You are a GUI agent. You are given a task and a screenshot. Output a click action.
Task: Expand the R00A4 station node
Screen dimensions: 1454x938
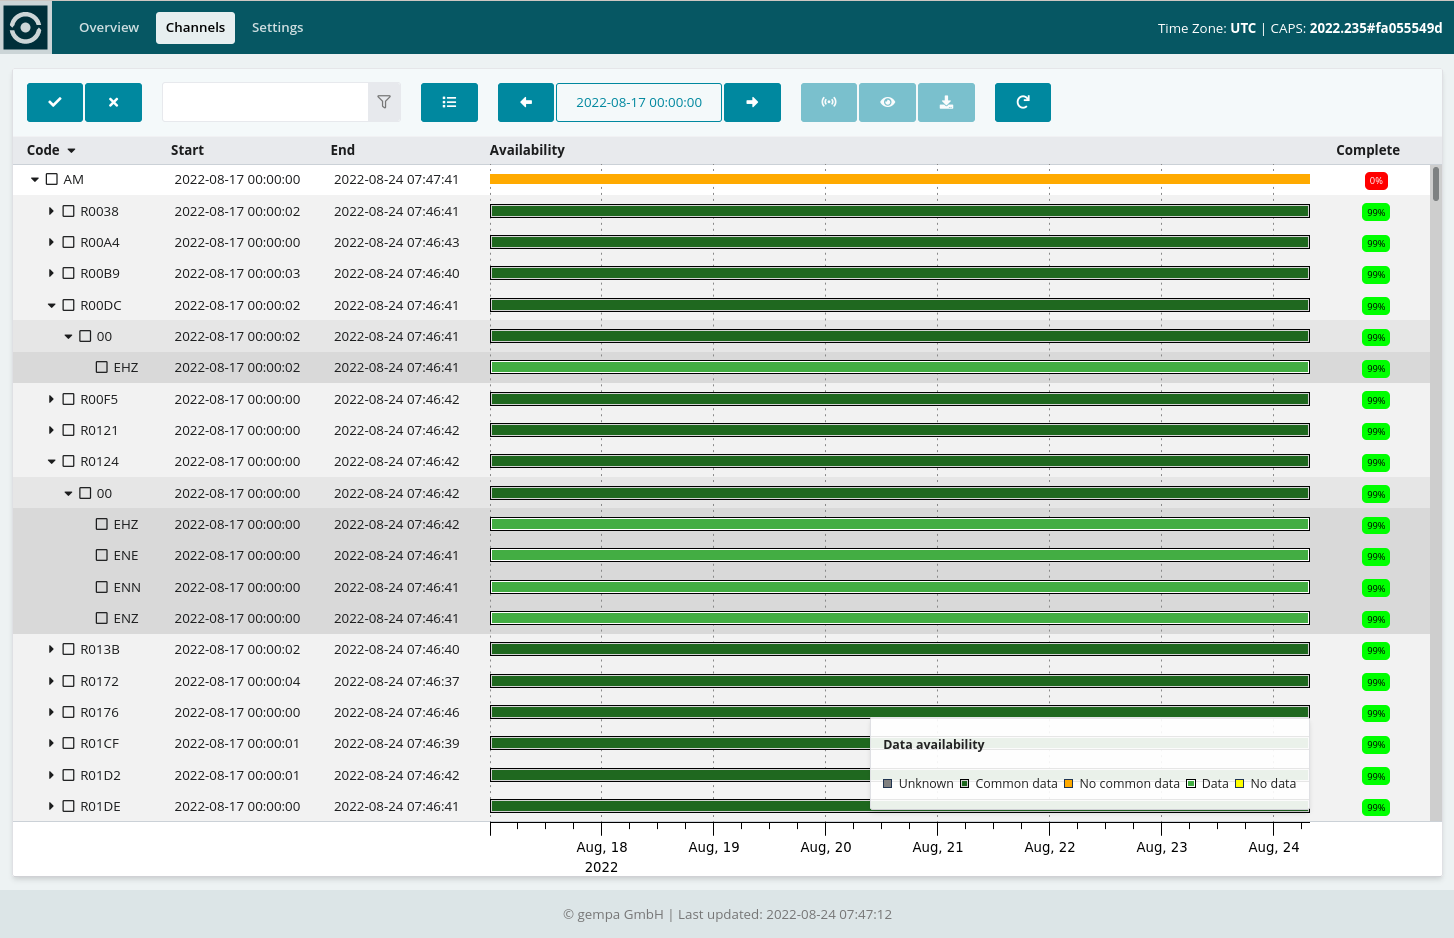[51, 242]
